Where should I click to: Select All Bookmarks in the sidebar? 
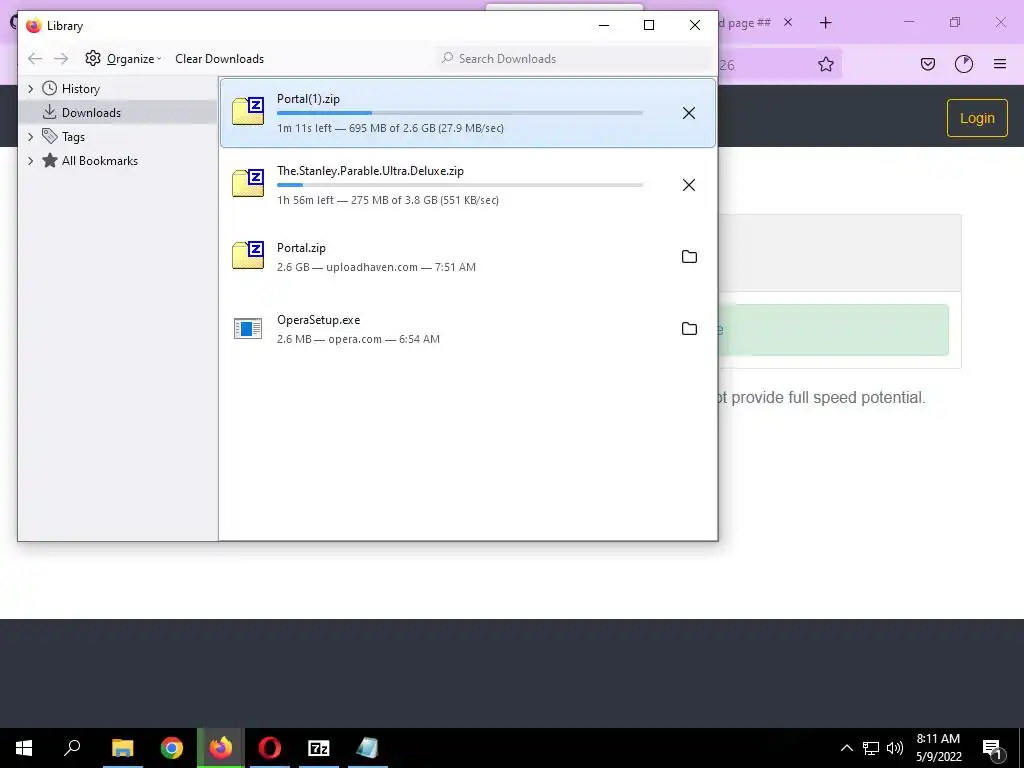tap(99, 161)
